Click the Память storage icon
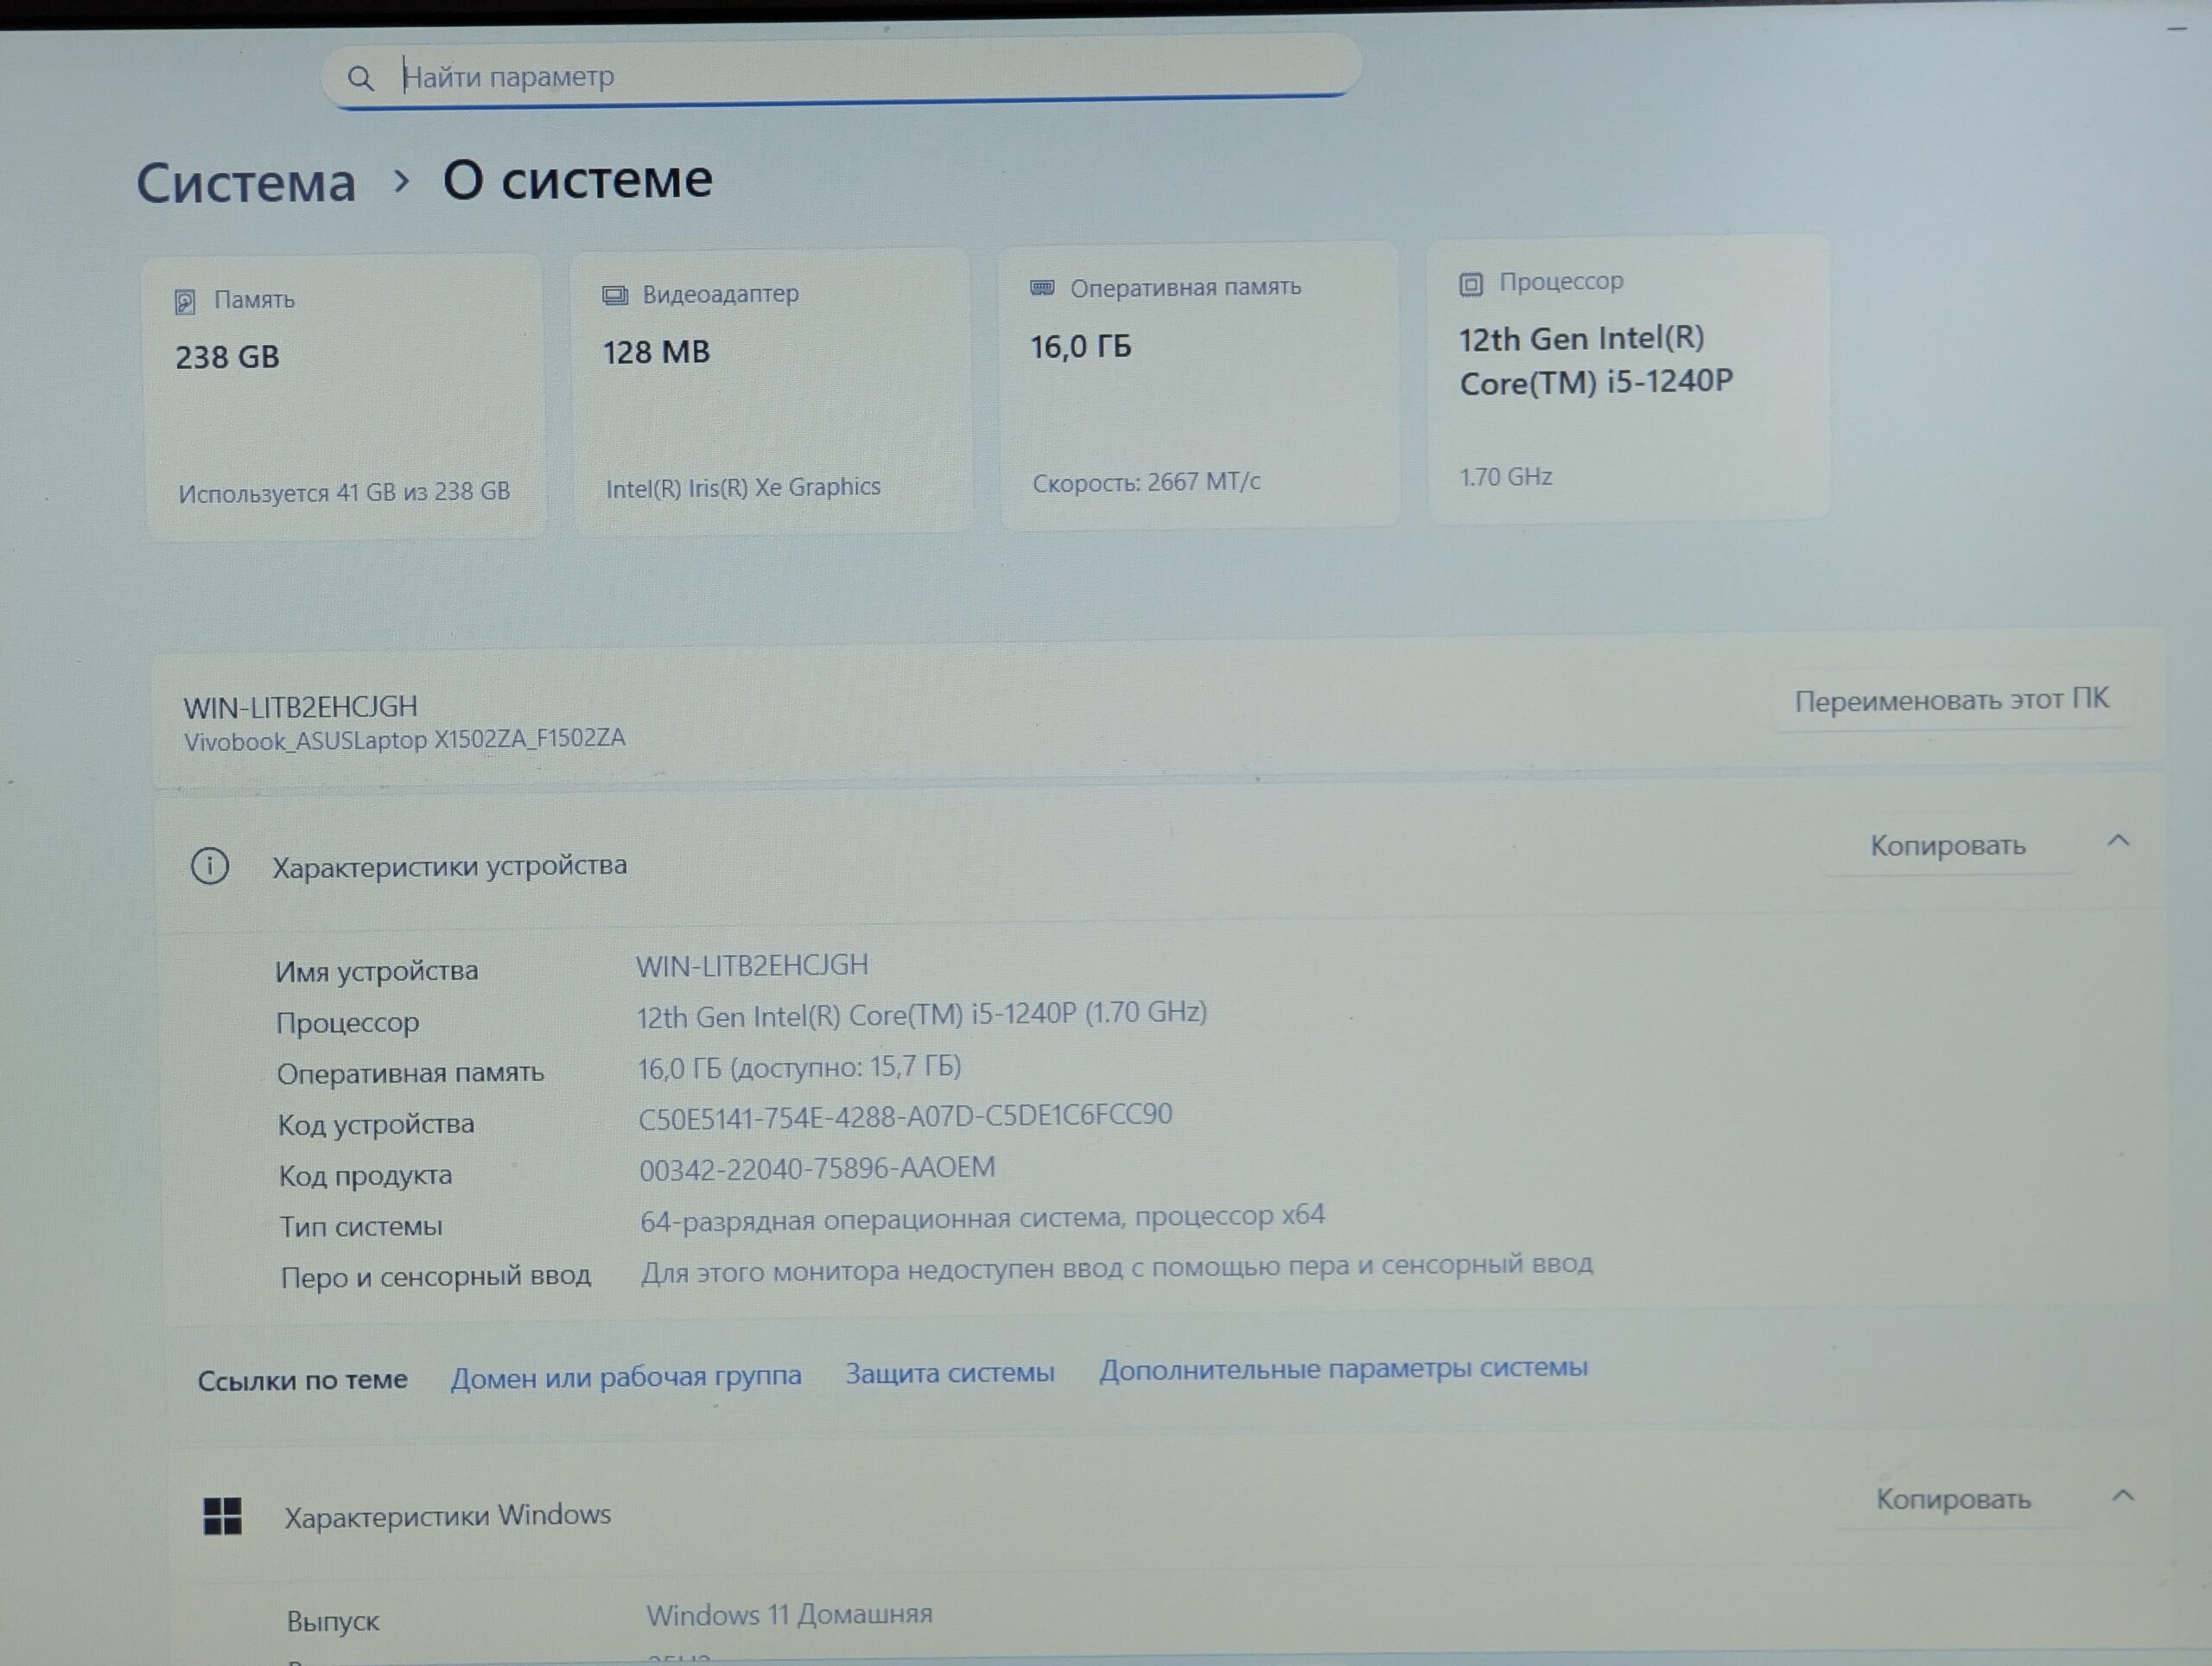Viewport: 2212px width, 1666px height. 185,301
